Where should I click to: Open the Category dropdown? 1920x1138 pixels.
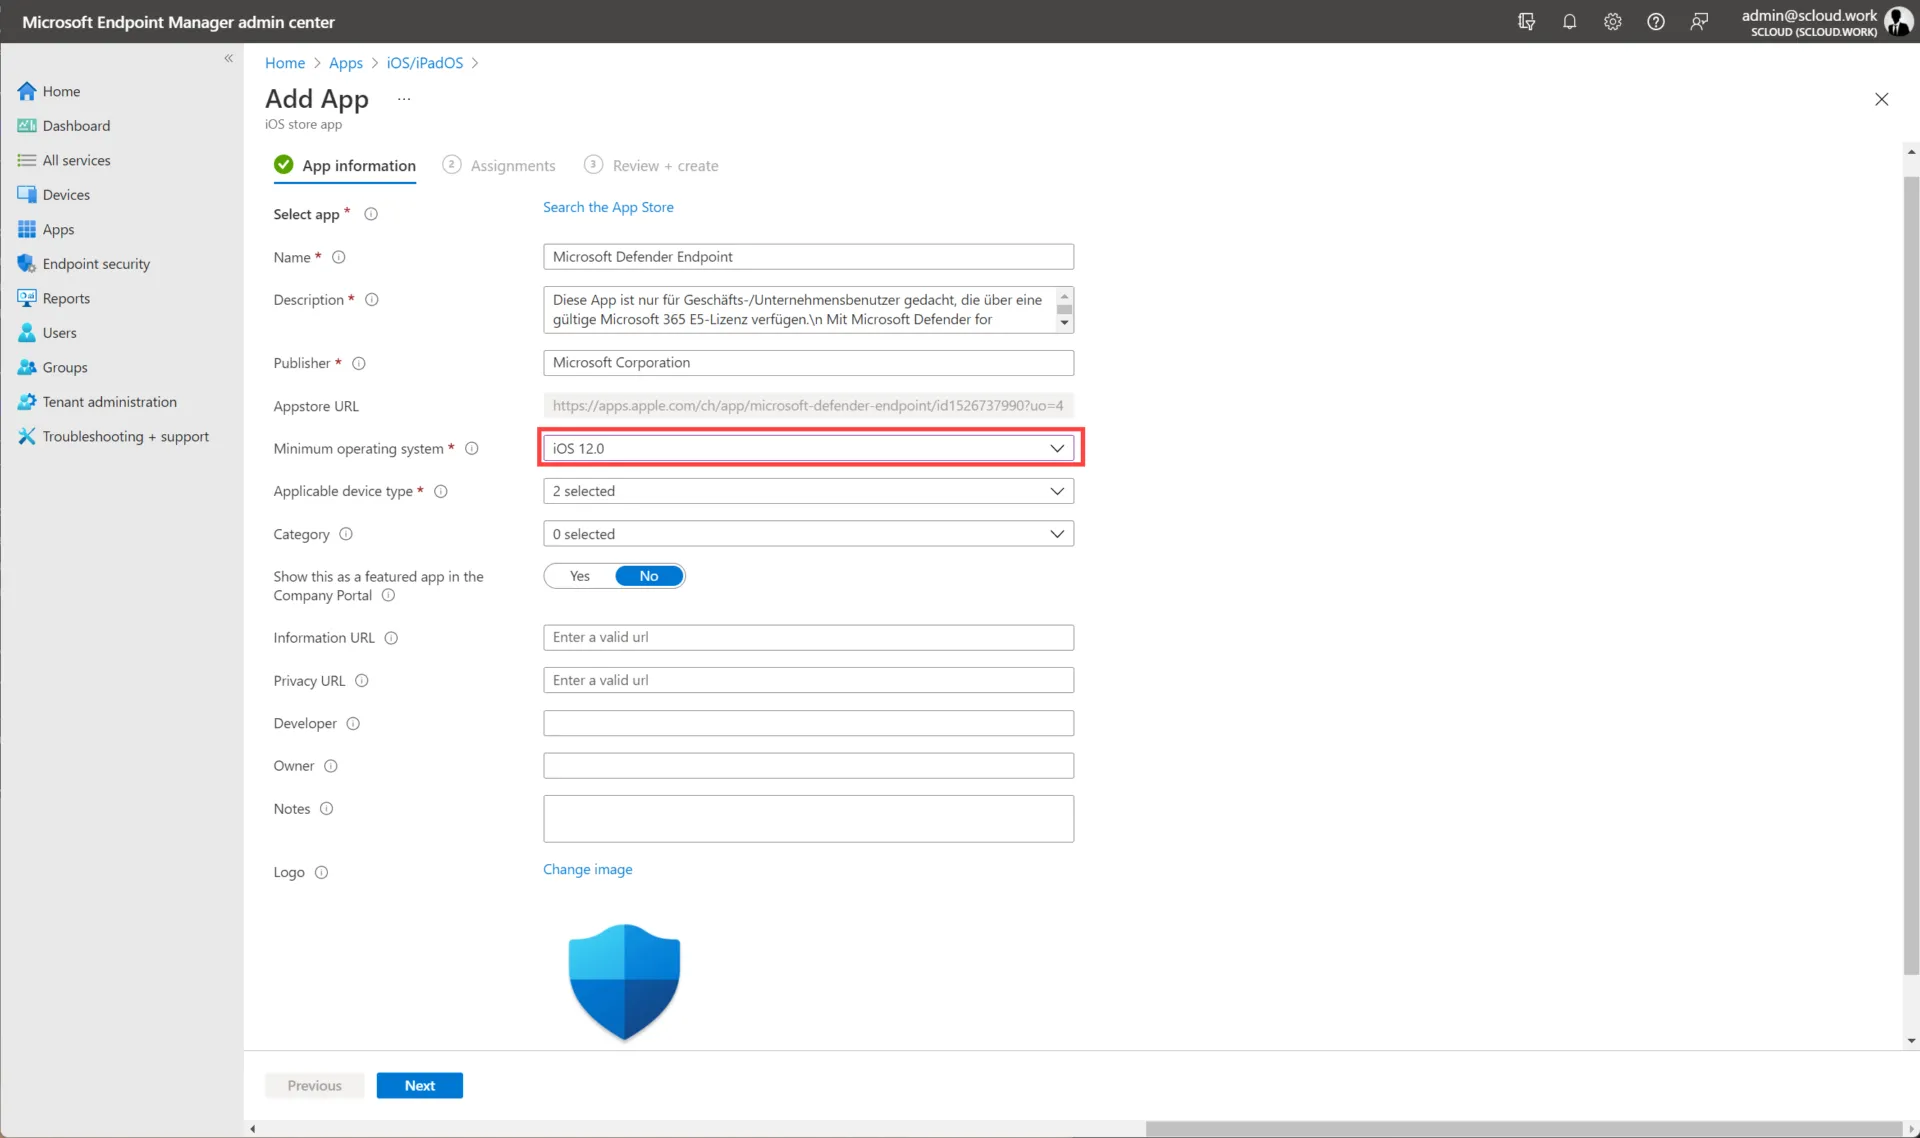(808, 534)
